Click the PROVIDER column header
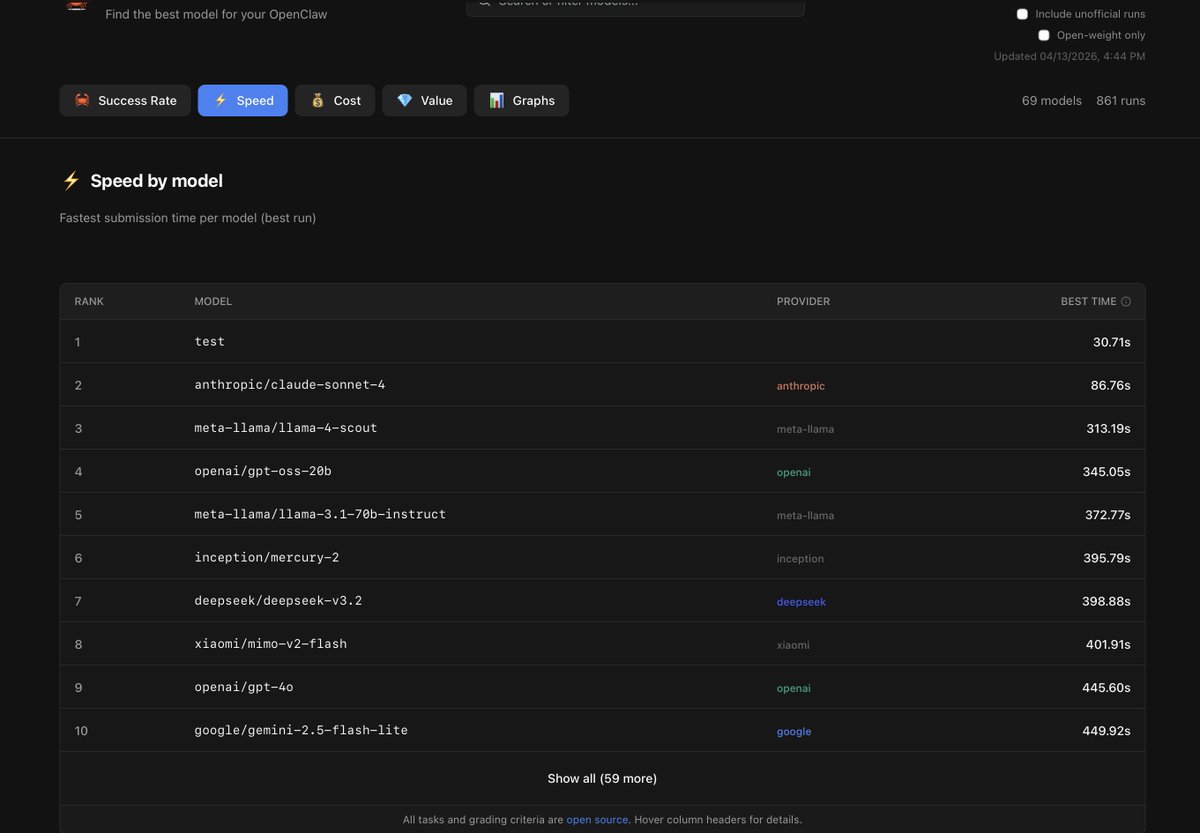Viewport: 1200px width, 833px height. click(x=803, y=301)
